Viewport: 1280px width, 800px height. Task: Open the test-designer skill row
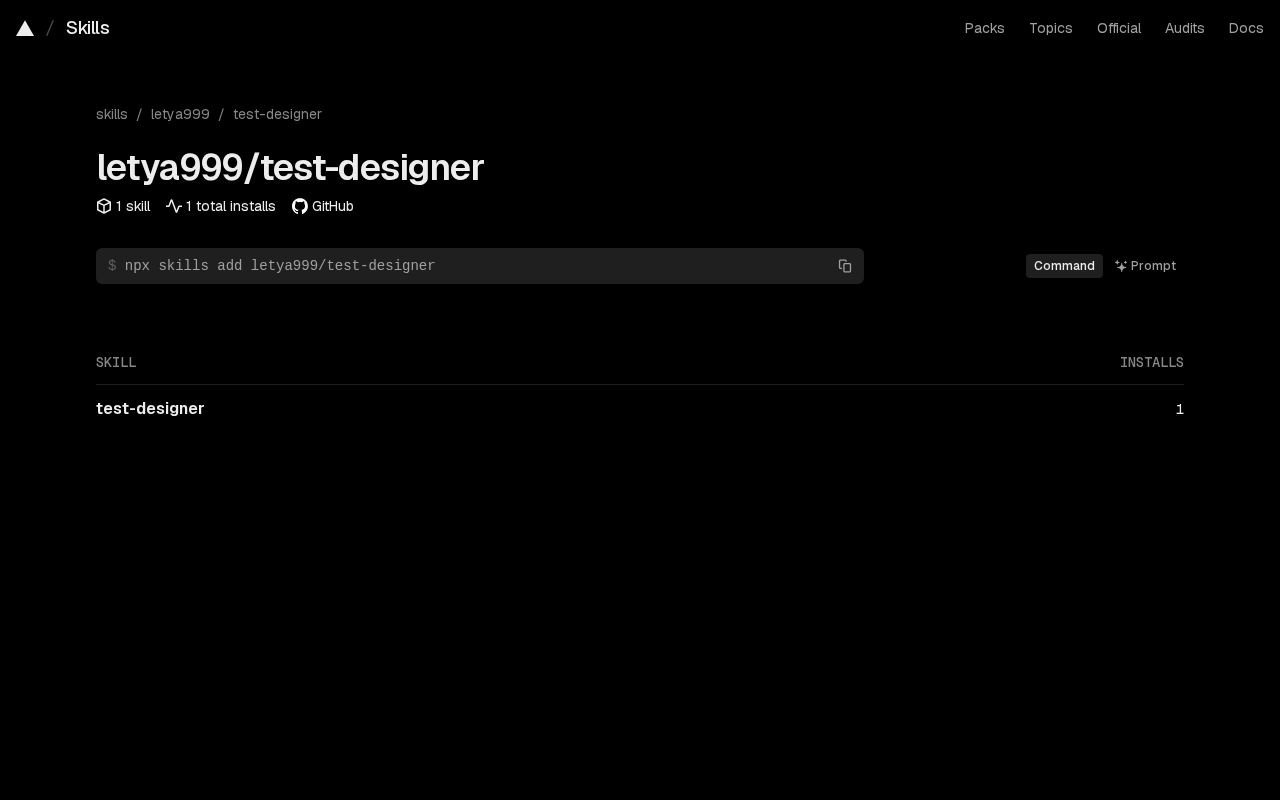pyautogui.click(x=640, y=409)
